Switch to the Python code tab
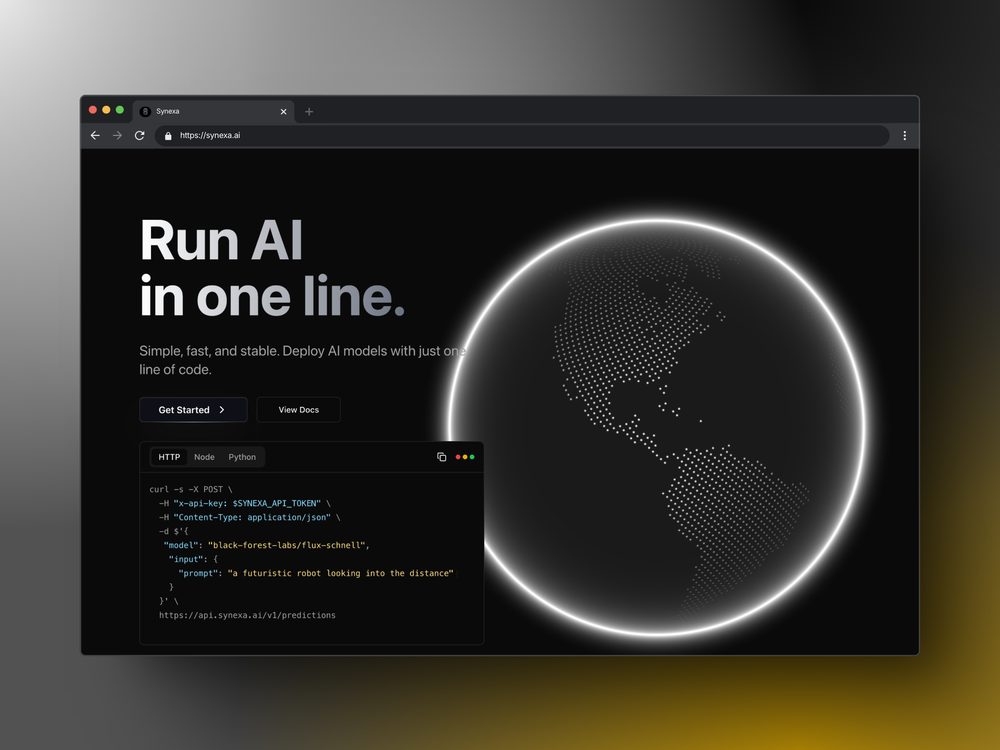1000x750 pixels. click(242, 457)
